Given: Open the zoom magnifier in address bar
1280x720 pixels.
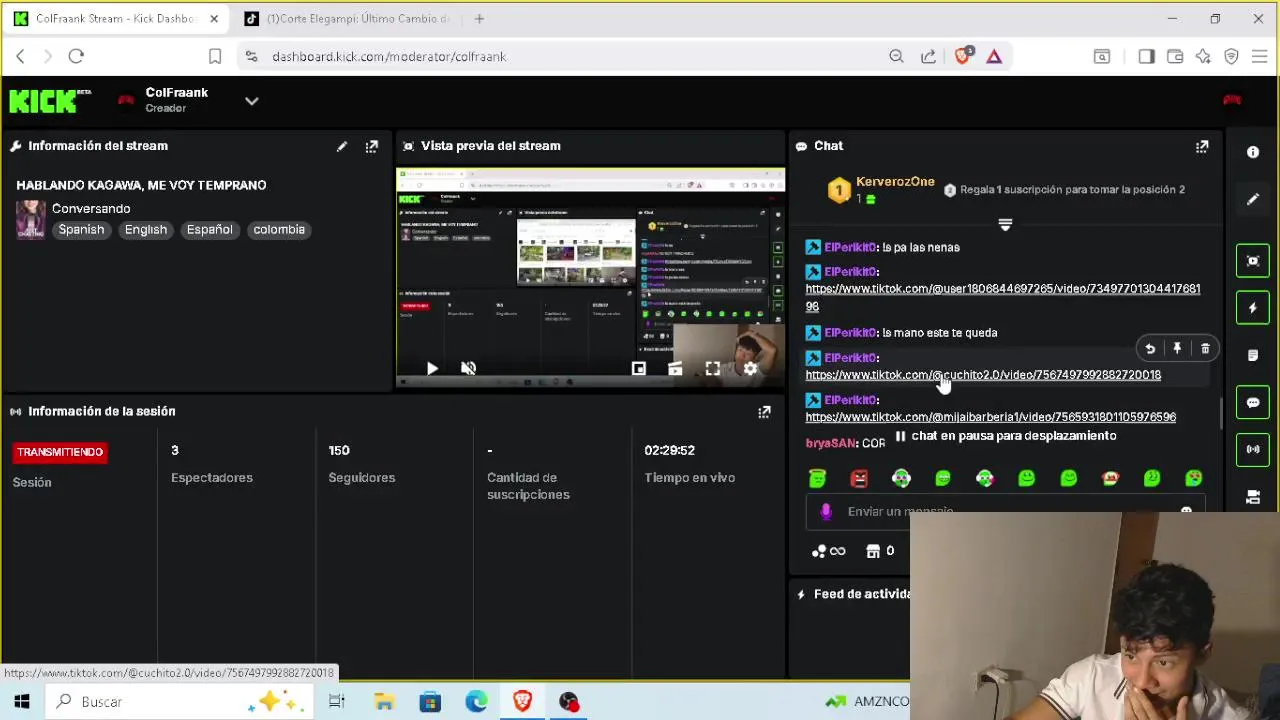Looking at the screenshot, I should 896,57.
